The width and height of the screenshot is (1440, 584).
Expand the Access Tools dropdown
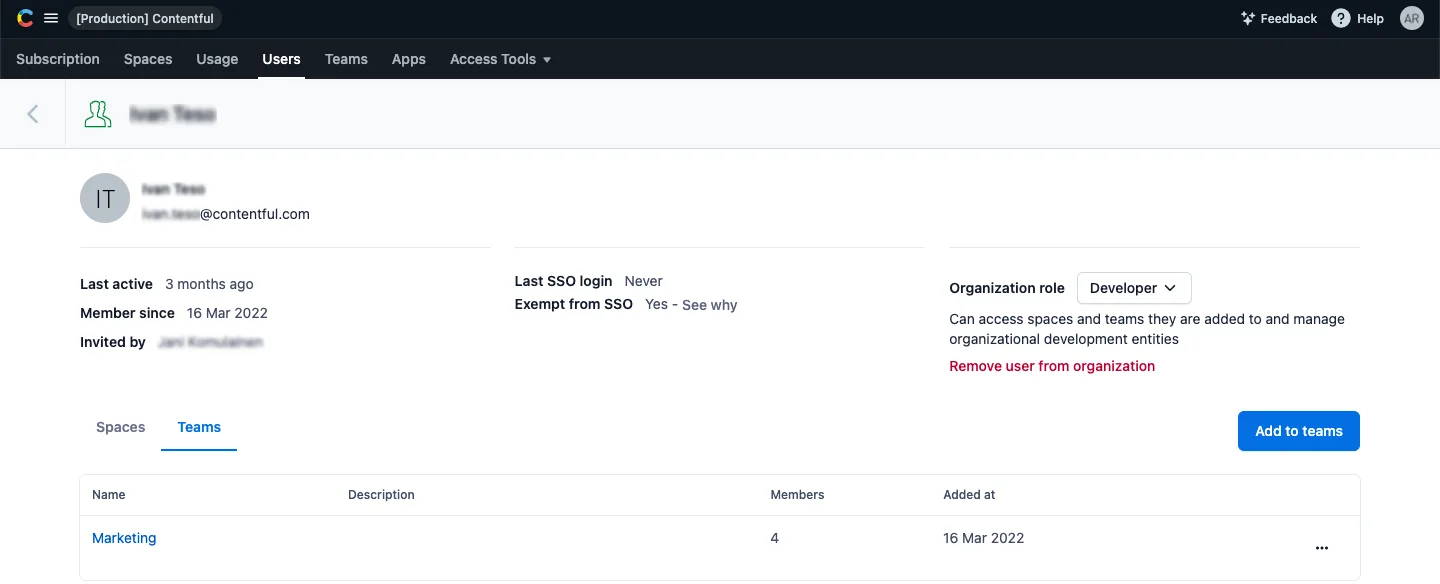point(501,59)
